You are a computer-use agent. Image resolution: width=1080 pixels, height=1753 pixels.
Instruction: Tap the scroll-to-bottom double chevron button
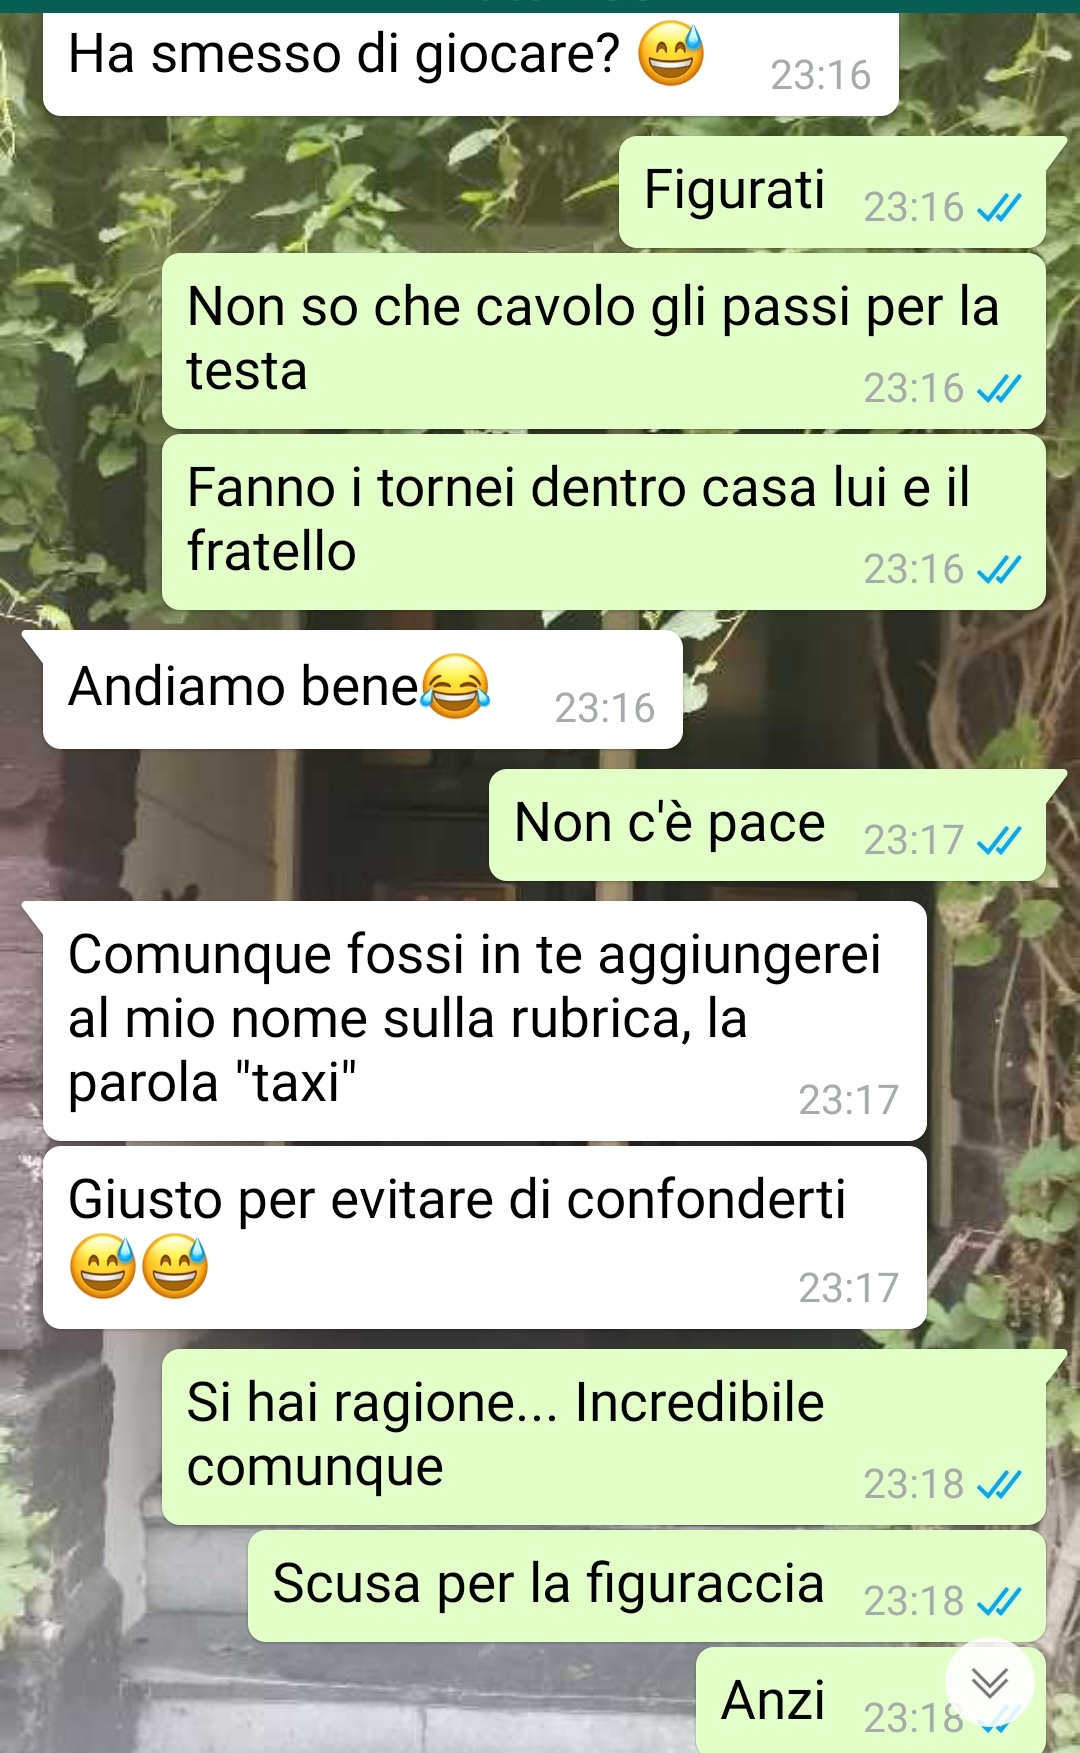(x=989, y=1682)
